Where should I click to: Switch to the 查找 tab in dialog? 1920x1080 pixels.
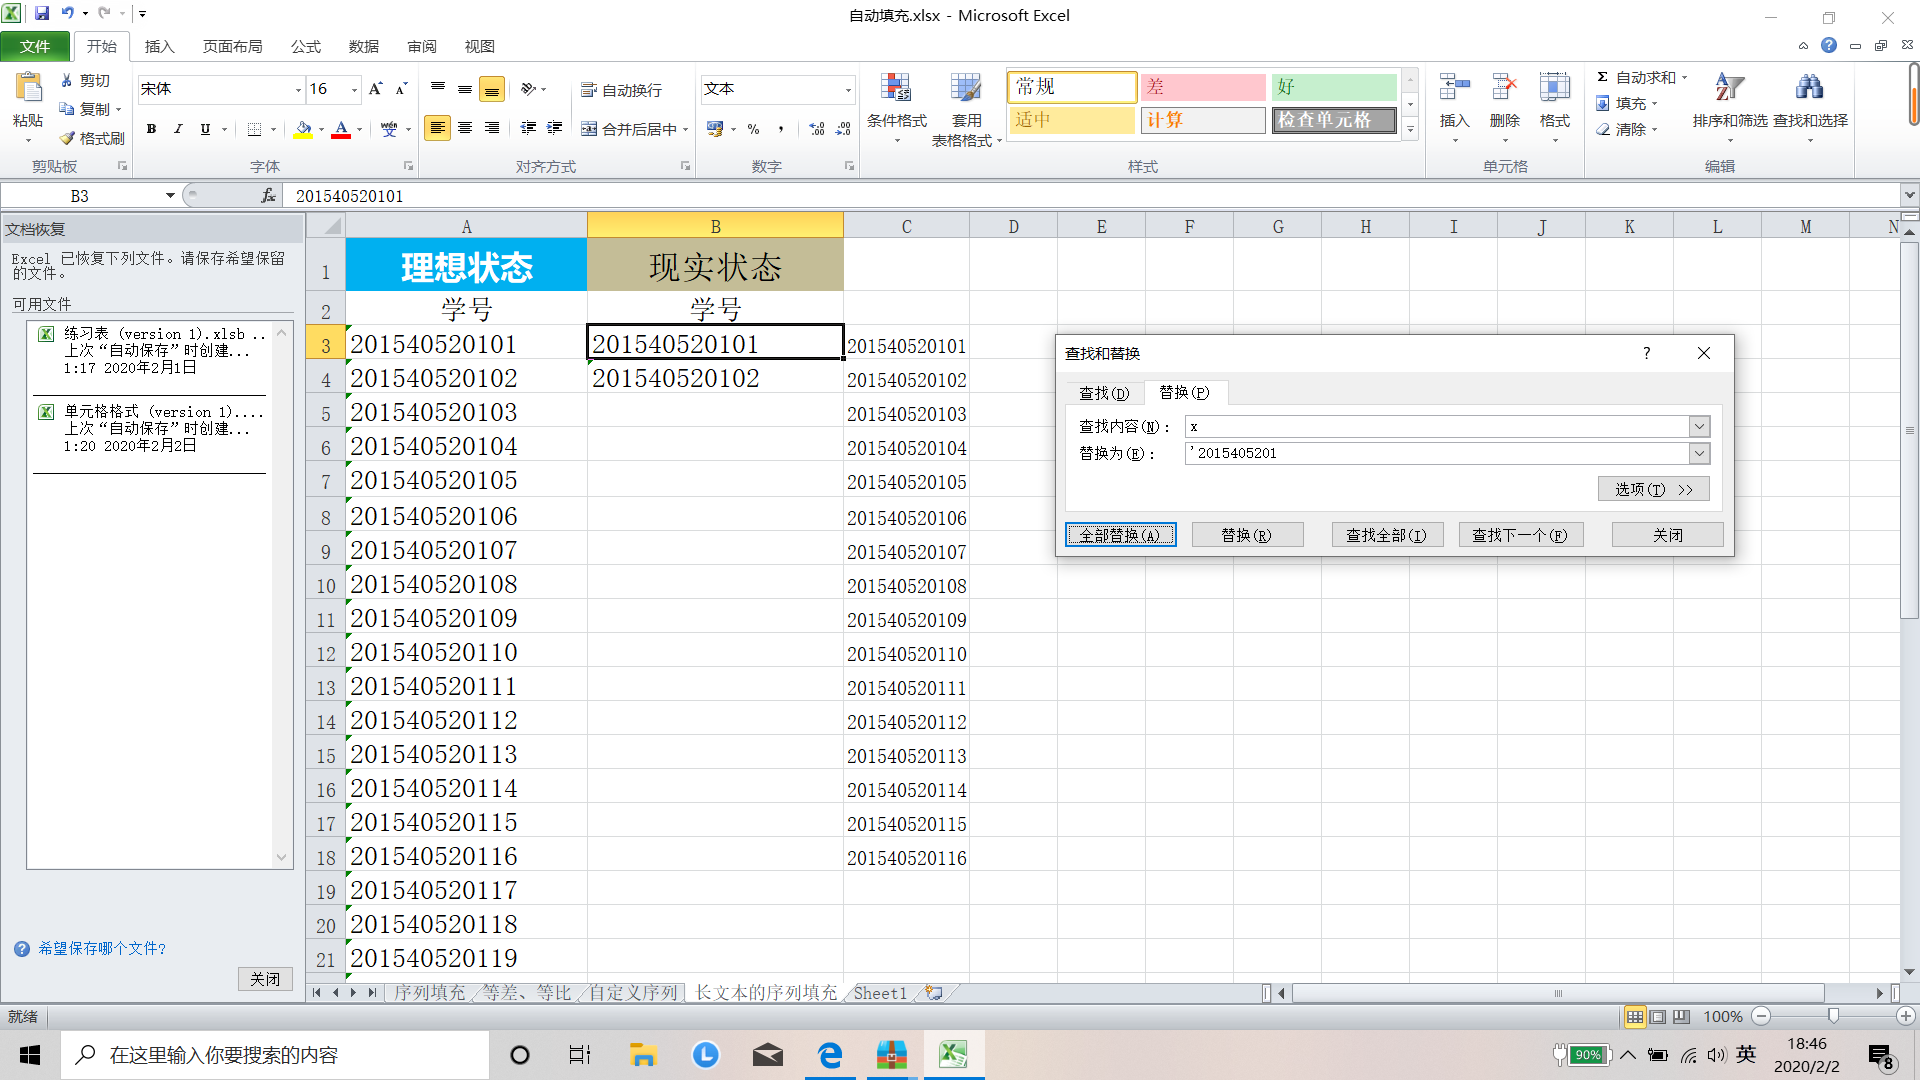pos(1104,393)
